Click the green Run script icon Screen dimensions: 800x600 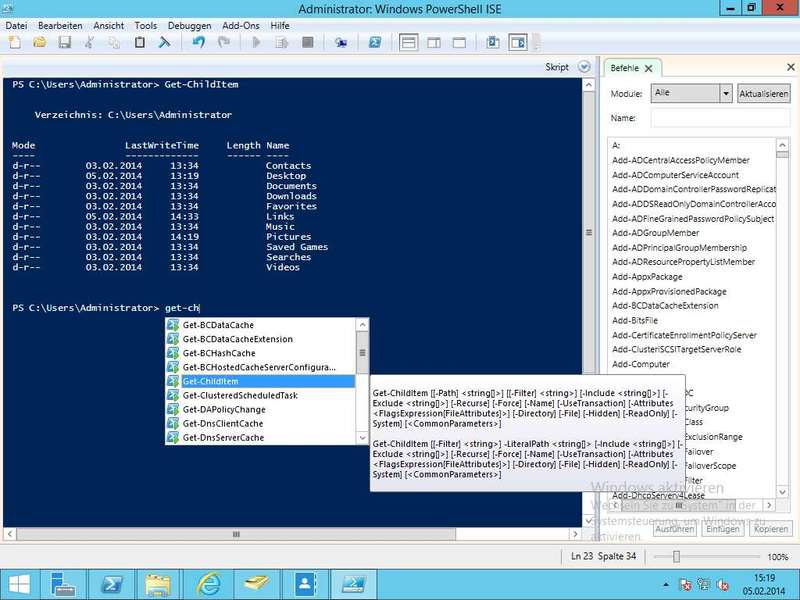(x=256, y=43)
